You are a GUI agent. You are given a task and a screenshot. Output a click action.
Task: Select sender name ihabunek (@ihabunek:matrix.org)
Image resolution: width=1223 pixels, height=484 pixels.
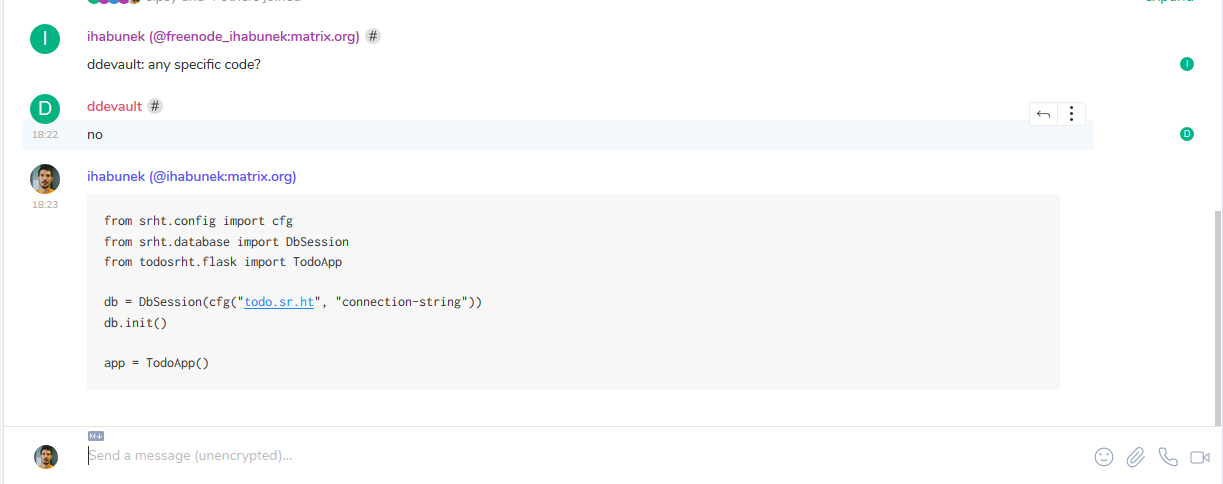point(192,176)
